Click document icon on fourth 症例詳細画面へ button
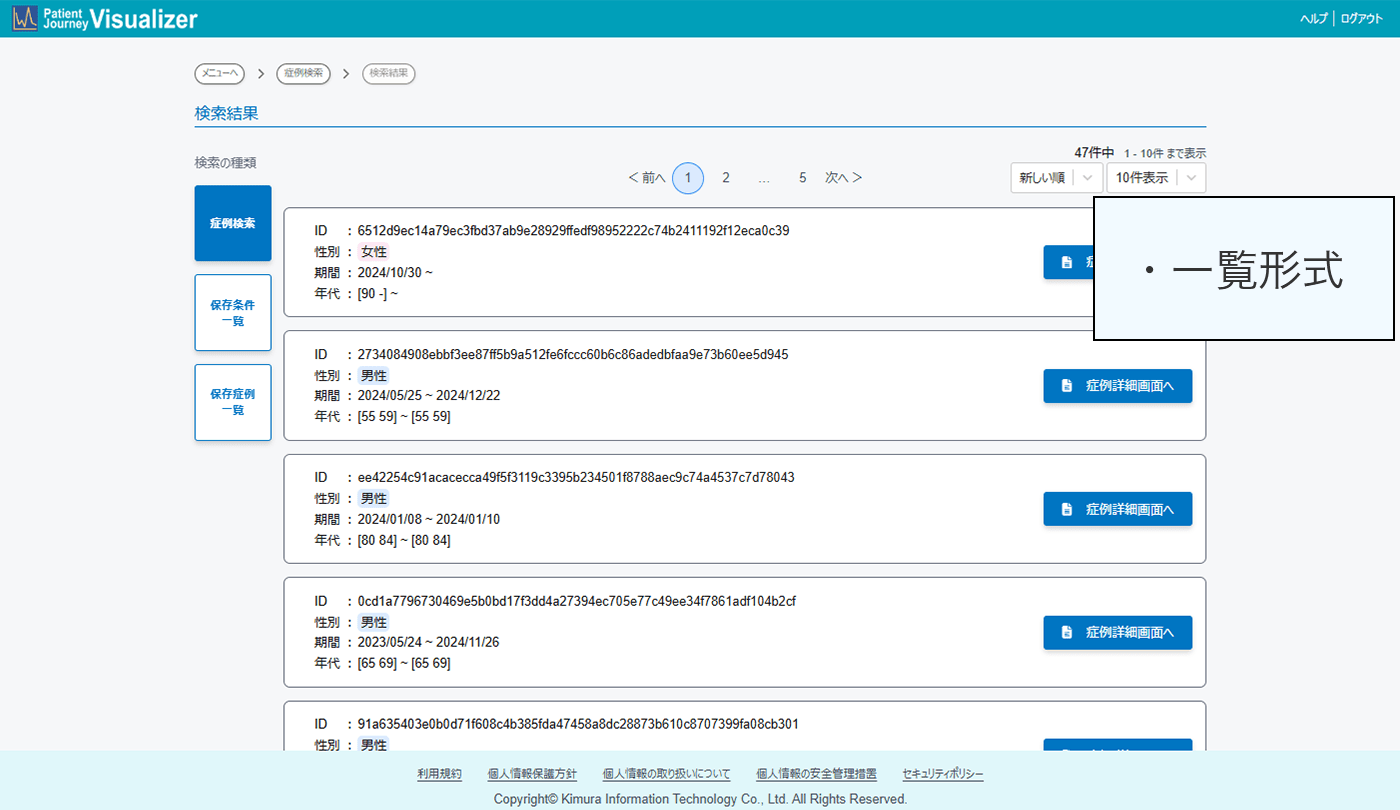1400x810 pixels. [x=1067, y=632]
